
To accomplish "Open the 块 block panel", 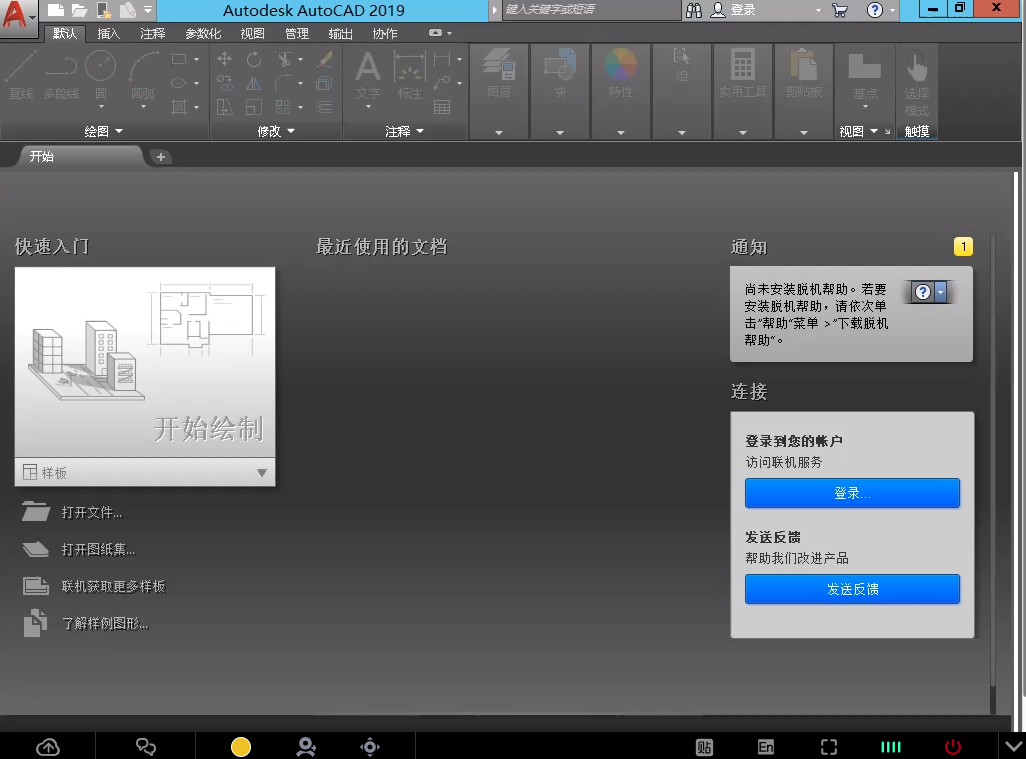I will pos(560,74).
